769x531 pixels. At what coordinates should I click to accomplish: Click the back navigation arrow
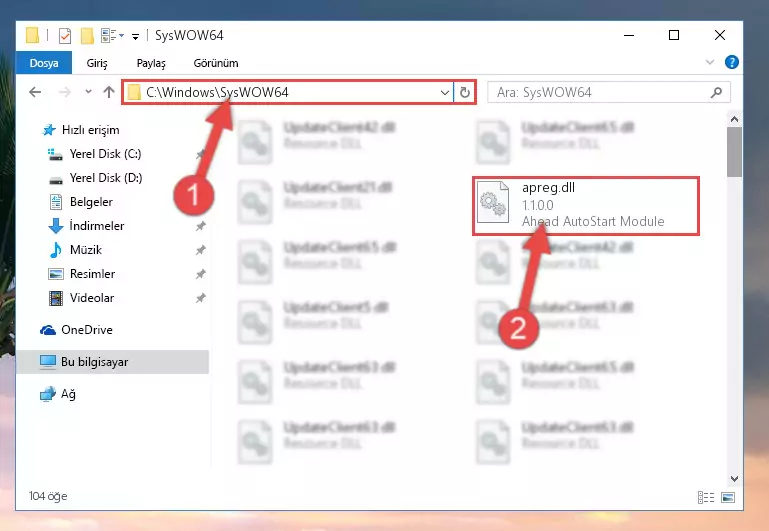click(x=35, y=92)
